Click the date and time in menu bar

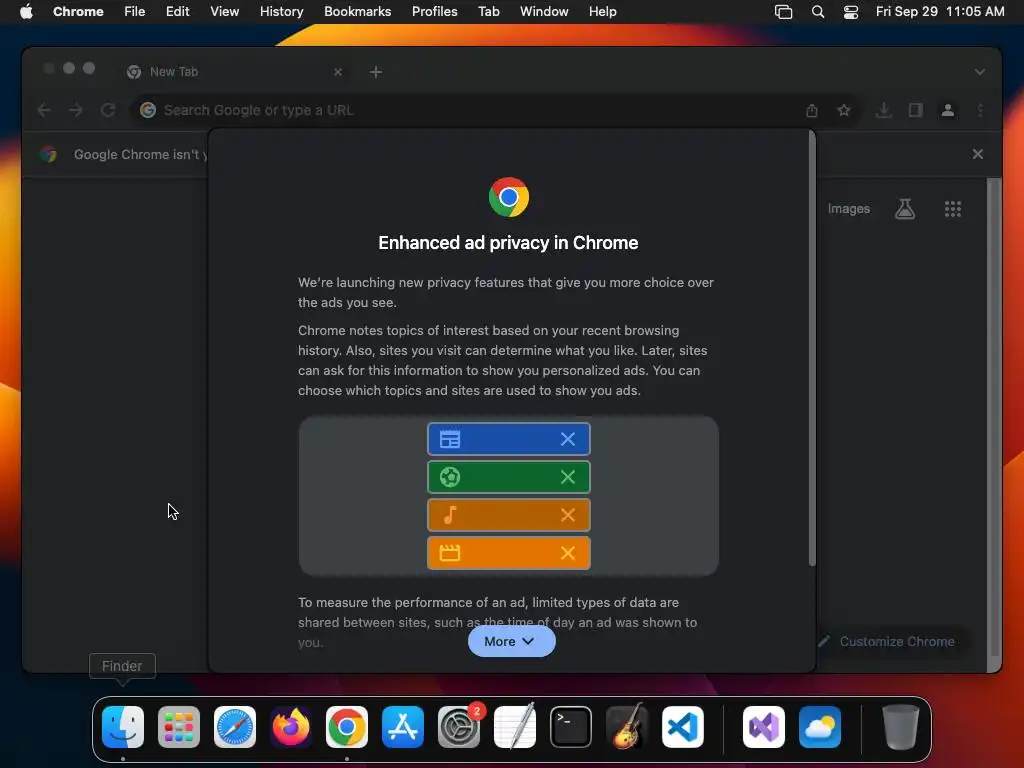940,11
